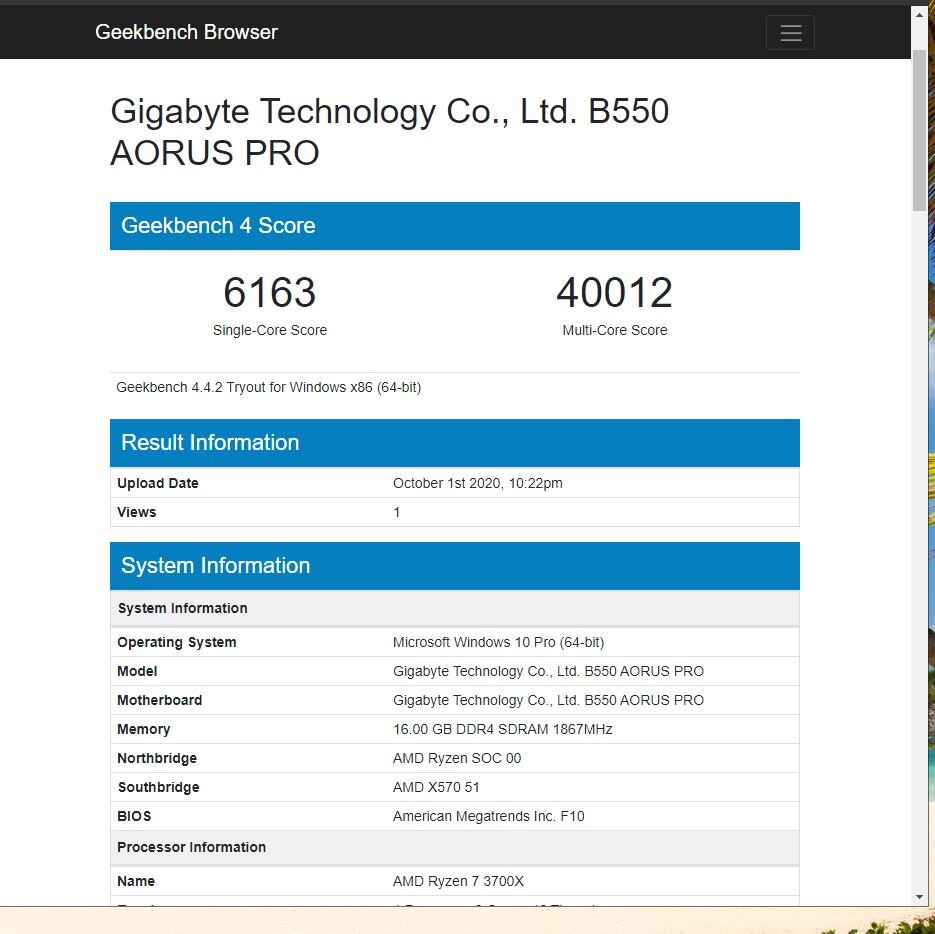Click the Upload Date label
This screenshot has height=934, width=935.
tap(157, 483)
